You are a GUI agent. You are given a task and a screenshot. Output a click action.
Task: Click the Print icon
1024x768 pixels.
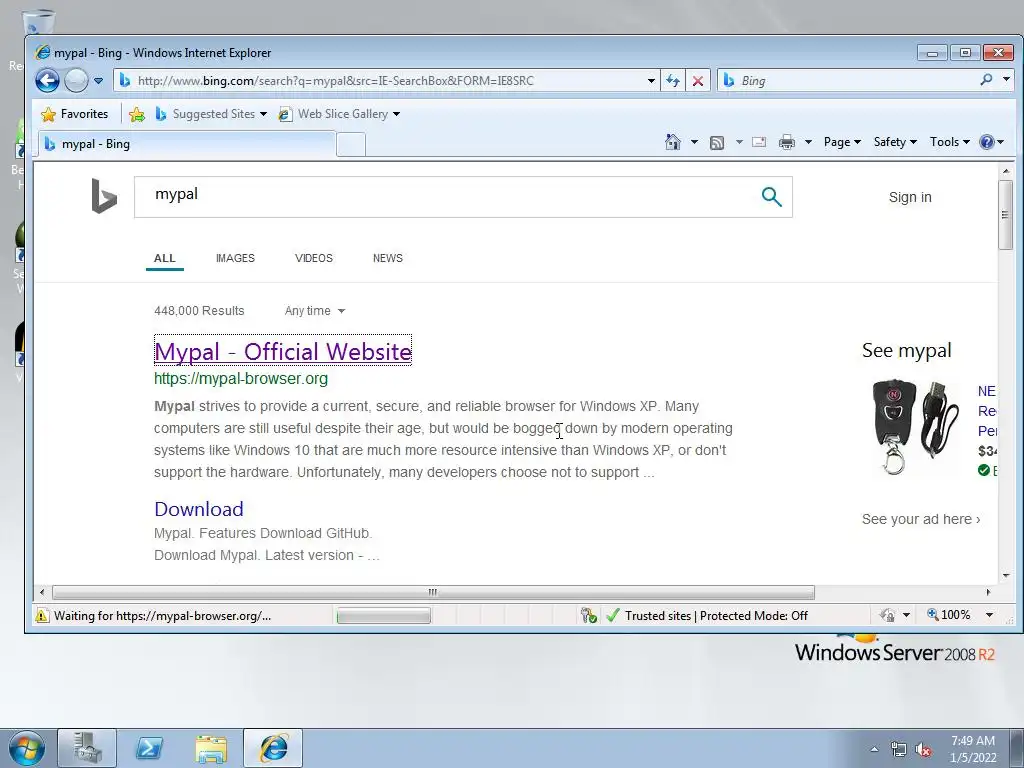point(787,142)
